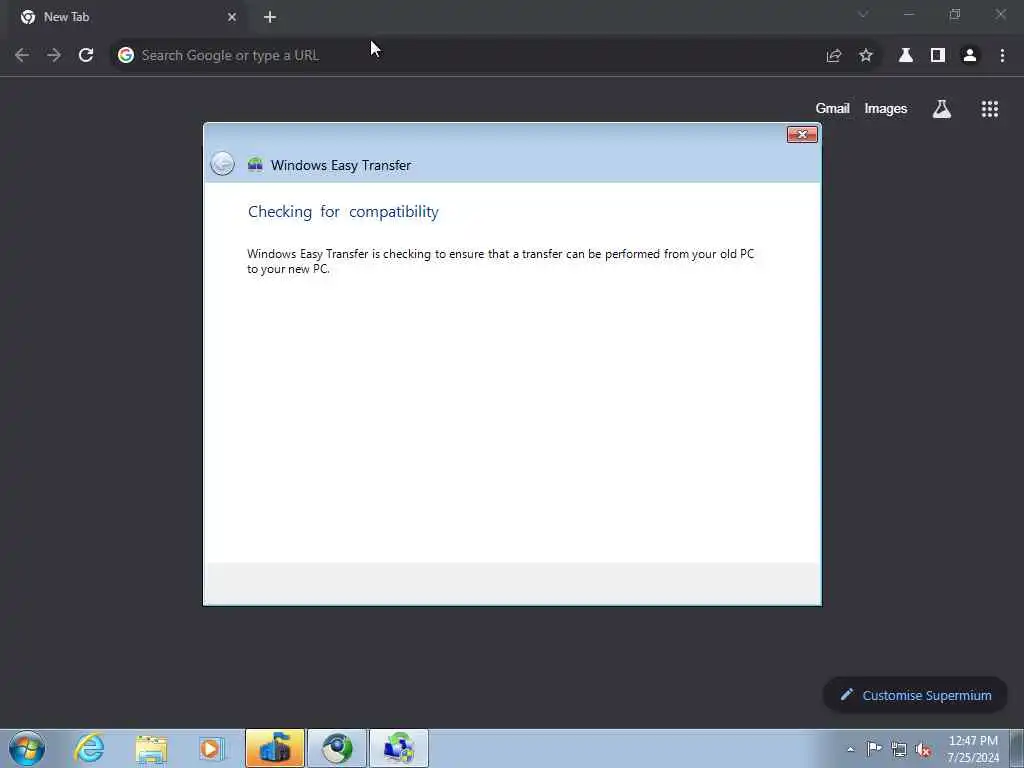
Task: Open the clock showing 12:47 PM
Action: pos(973,749)
